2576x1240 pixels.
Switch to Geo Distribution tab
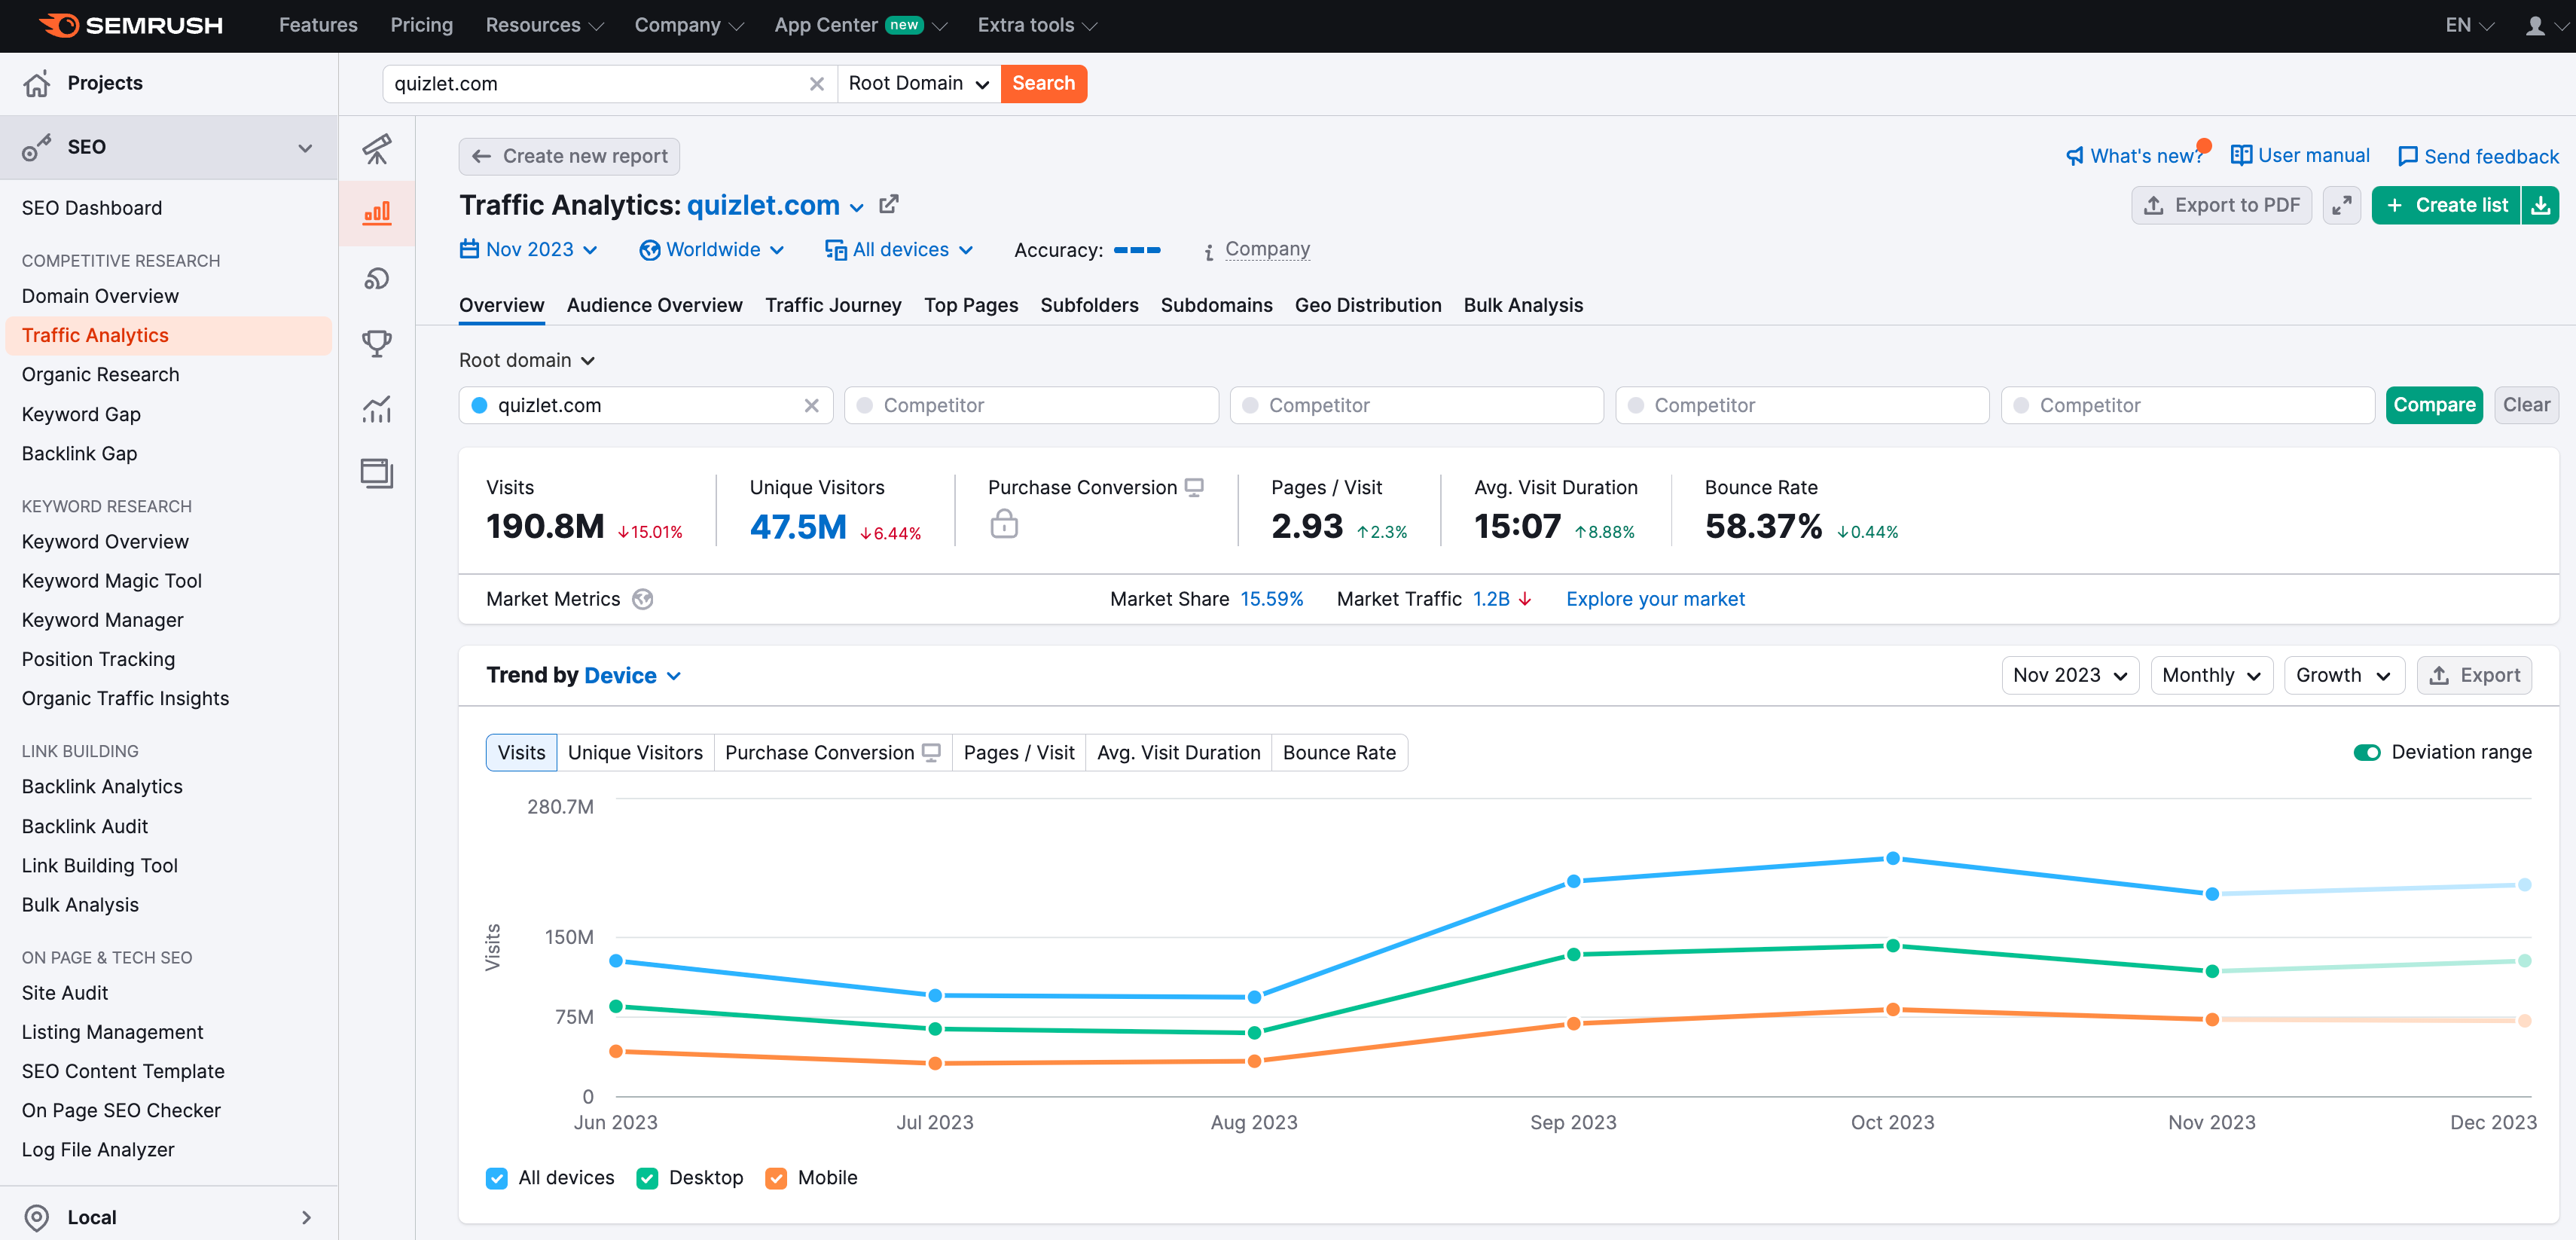(x=1367, y=306)
